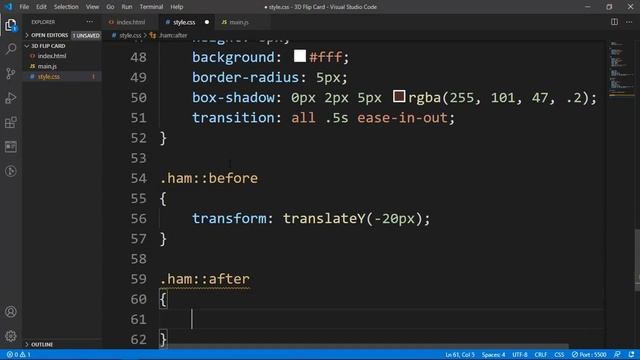Click the editor vertical scrollbar thumb
This screenshot has width=640, height=360.
point(637,260)
